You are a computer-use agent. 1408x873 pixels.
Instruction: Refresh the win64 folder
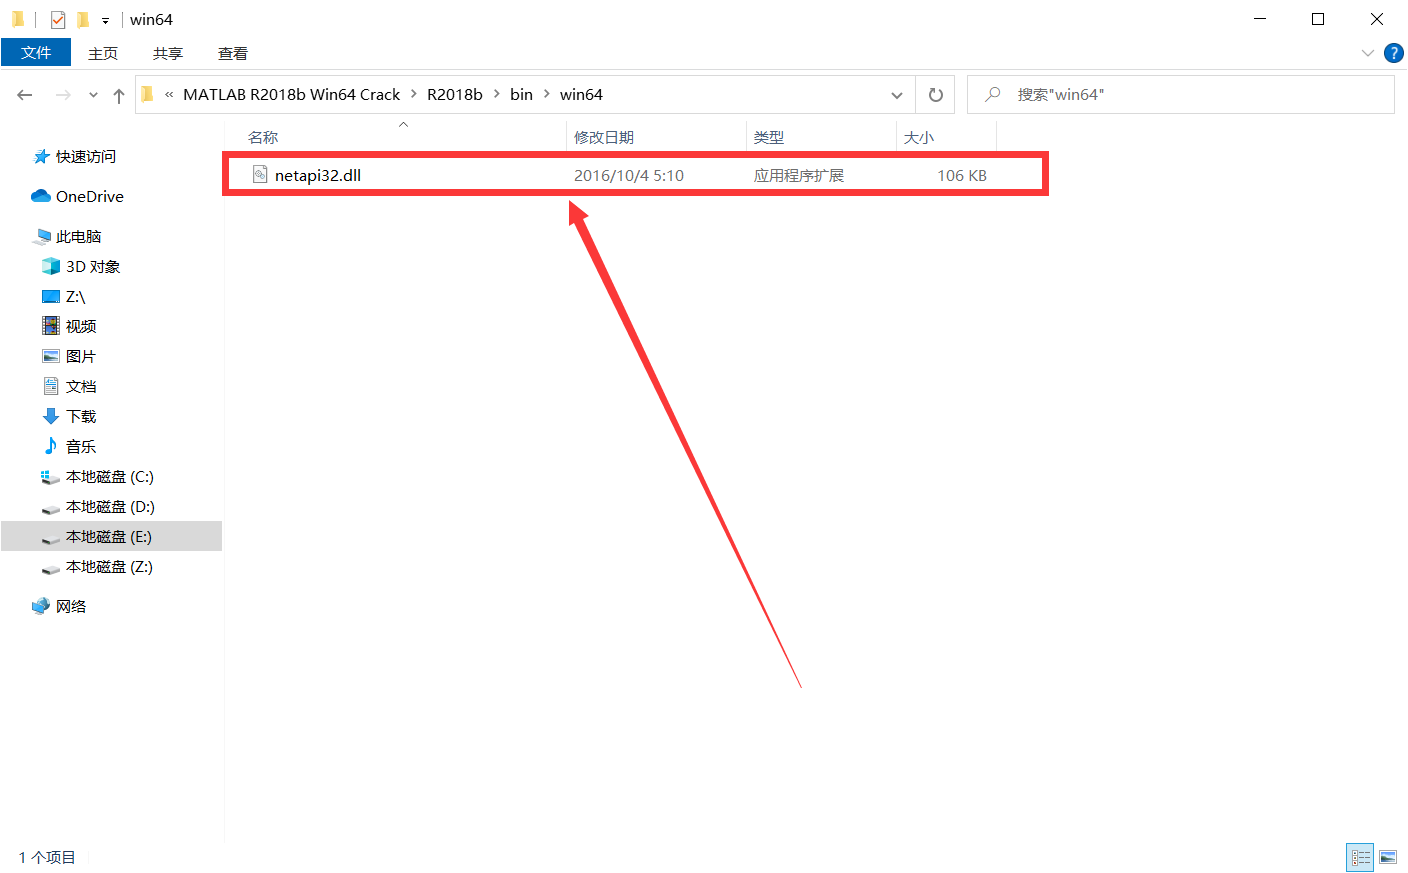click(x=935, y=95)
